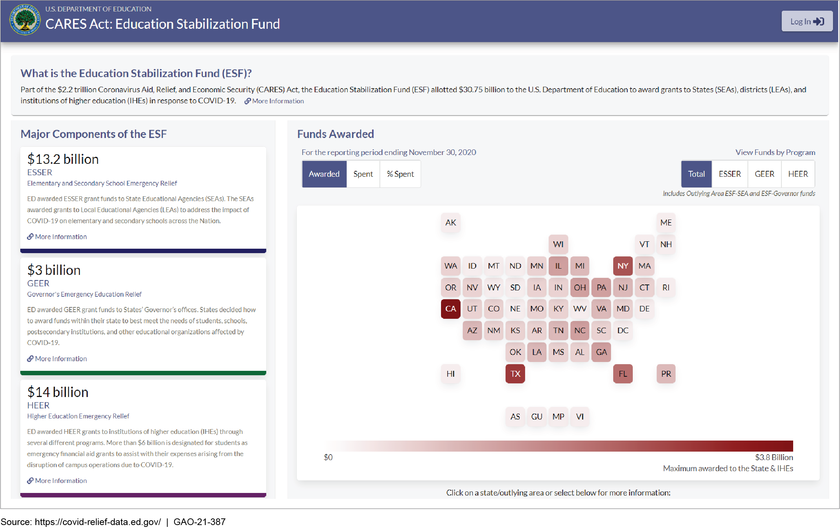The width and height of the screenshot is (840, 528).
Task: Switch to the % Spent view
Action: coord(400,174)
